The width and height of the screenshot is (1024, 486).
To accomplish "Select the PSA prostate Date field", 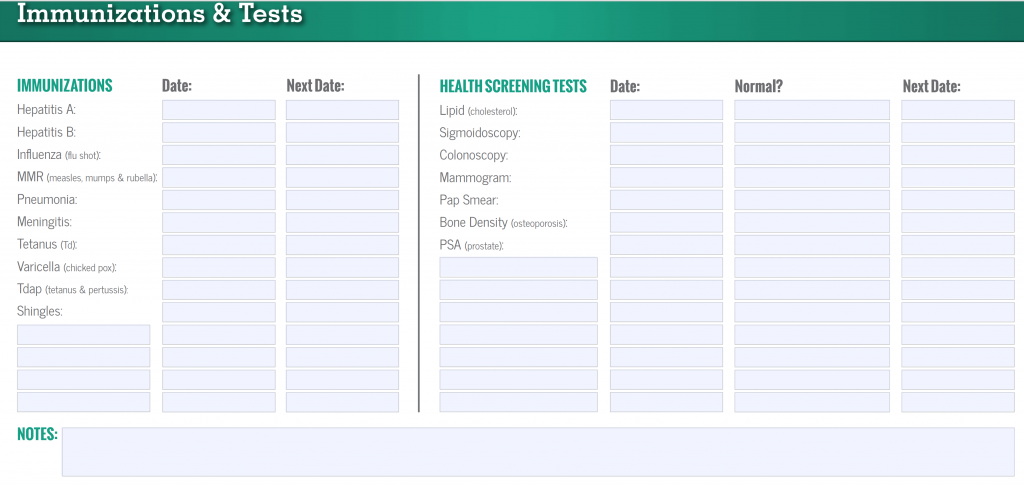I will [666, 245].
